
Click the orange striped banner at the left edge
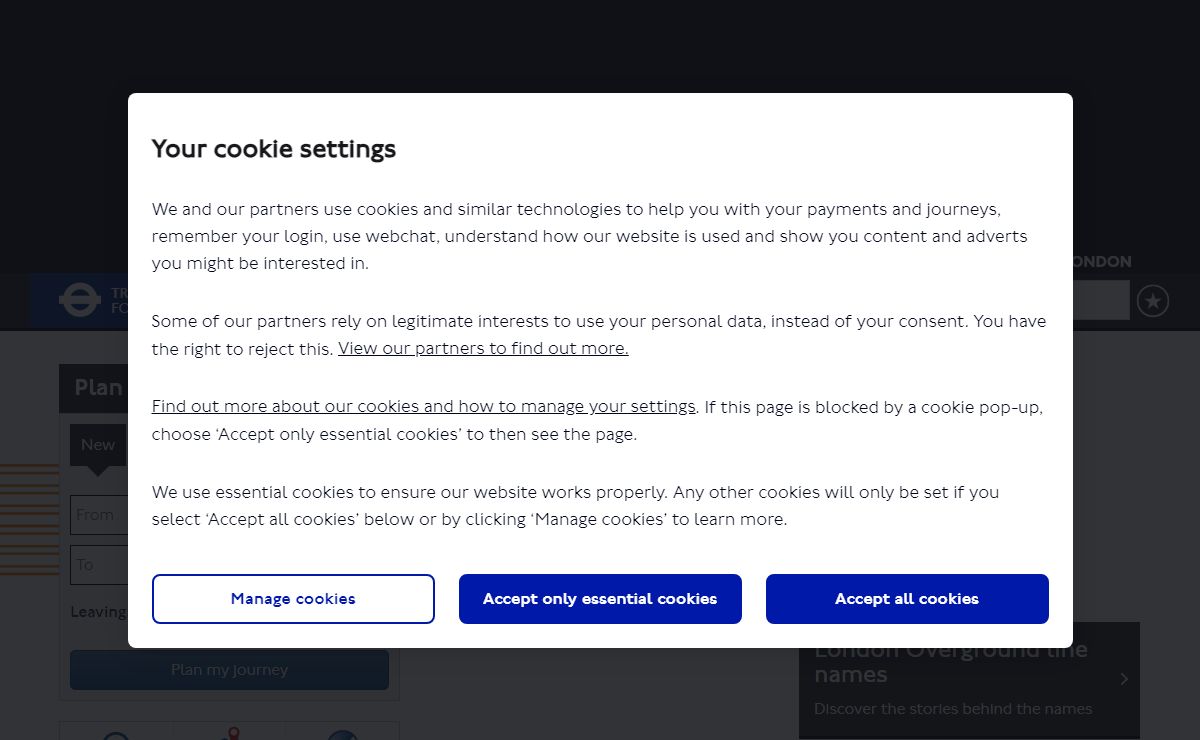[x=29, y=520]
